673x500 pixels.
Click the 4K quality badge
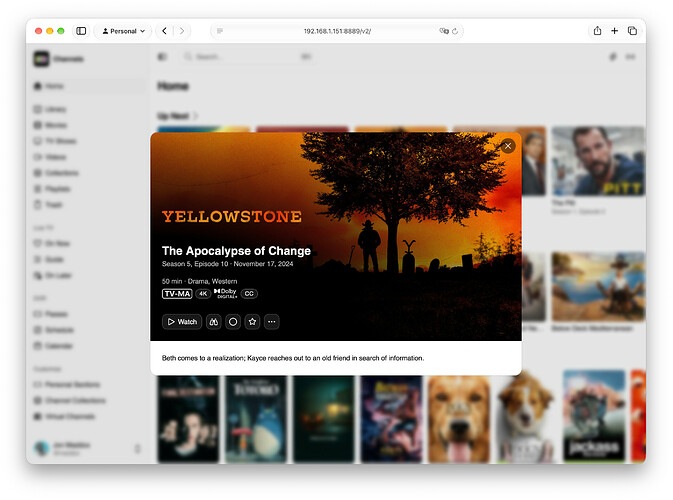click(x=203, y=294)
